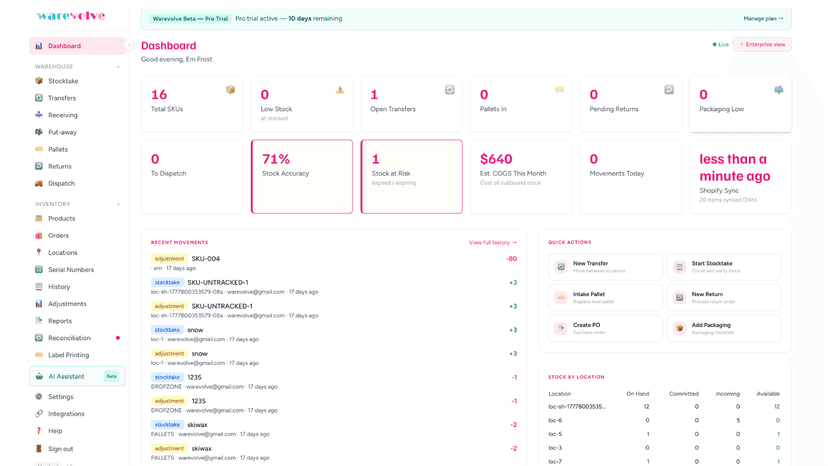Navigate to Products label in sidebar
828x466 pixels.
[x=61, y=218]
